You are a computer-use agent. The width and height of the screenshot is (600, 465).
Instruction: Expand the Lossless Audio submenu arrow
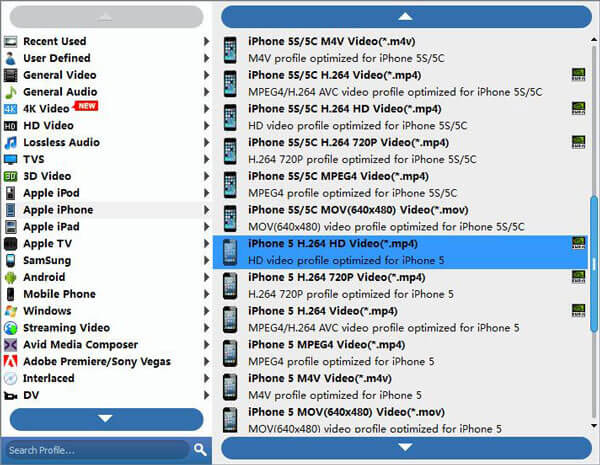pos(206,142)
